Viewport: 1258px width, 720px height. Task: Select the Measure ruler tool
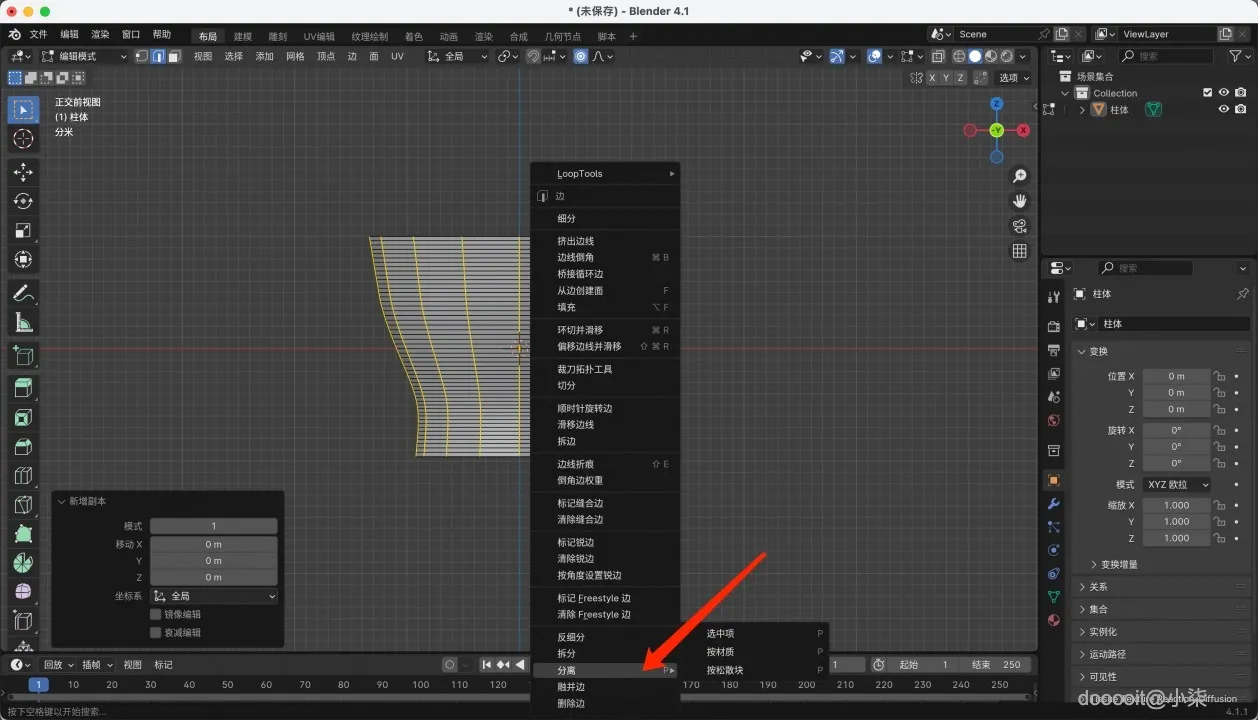[x=23, y=322]
